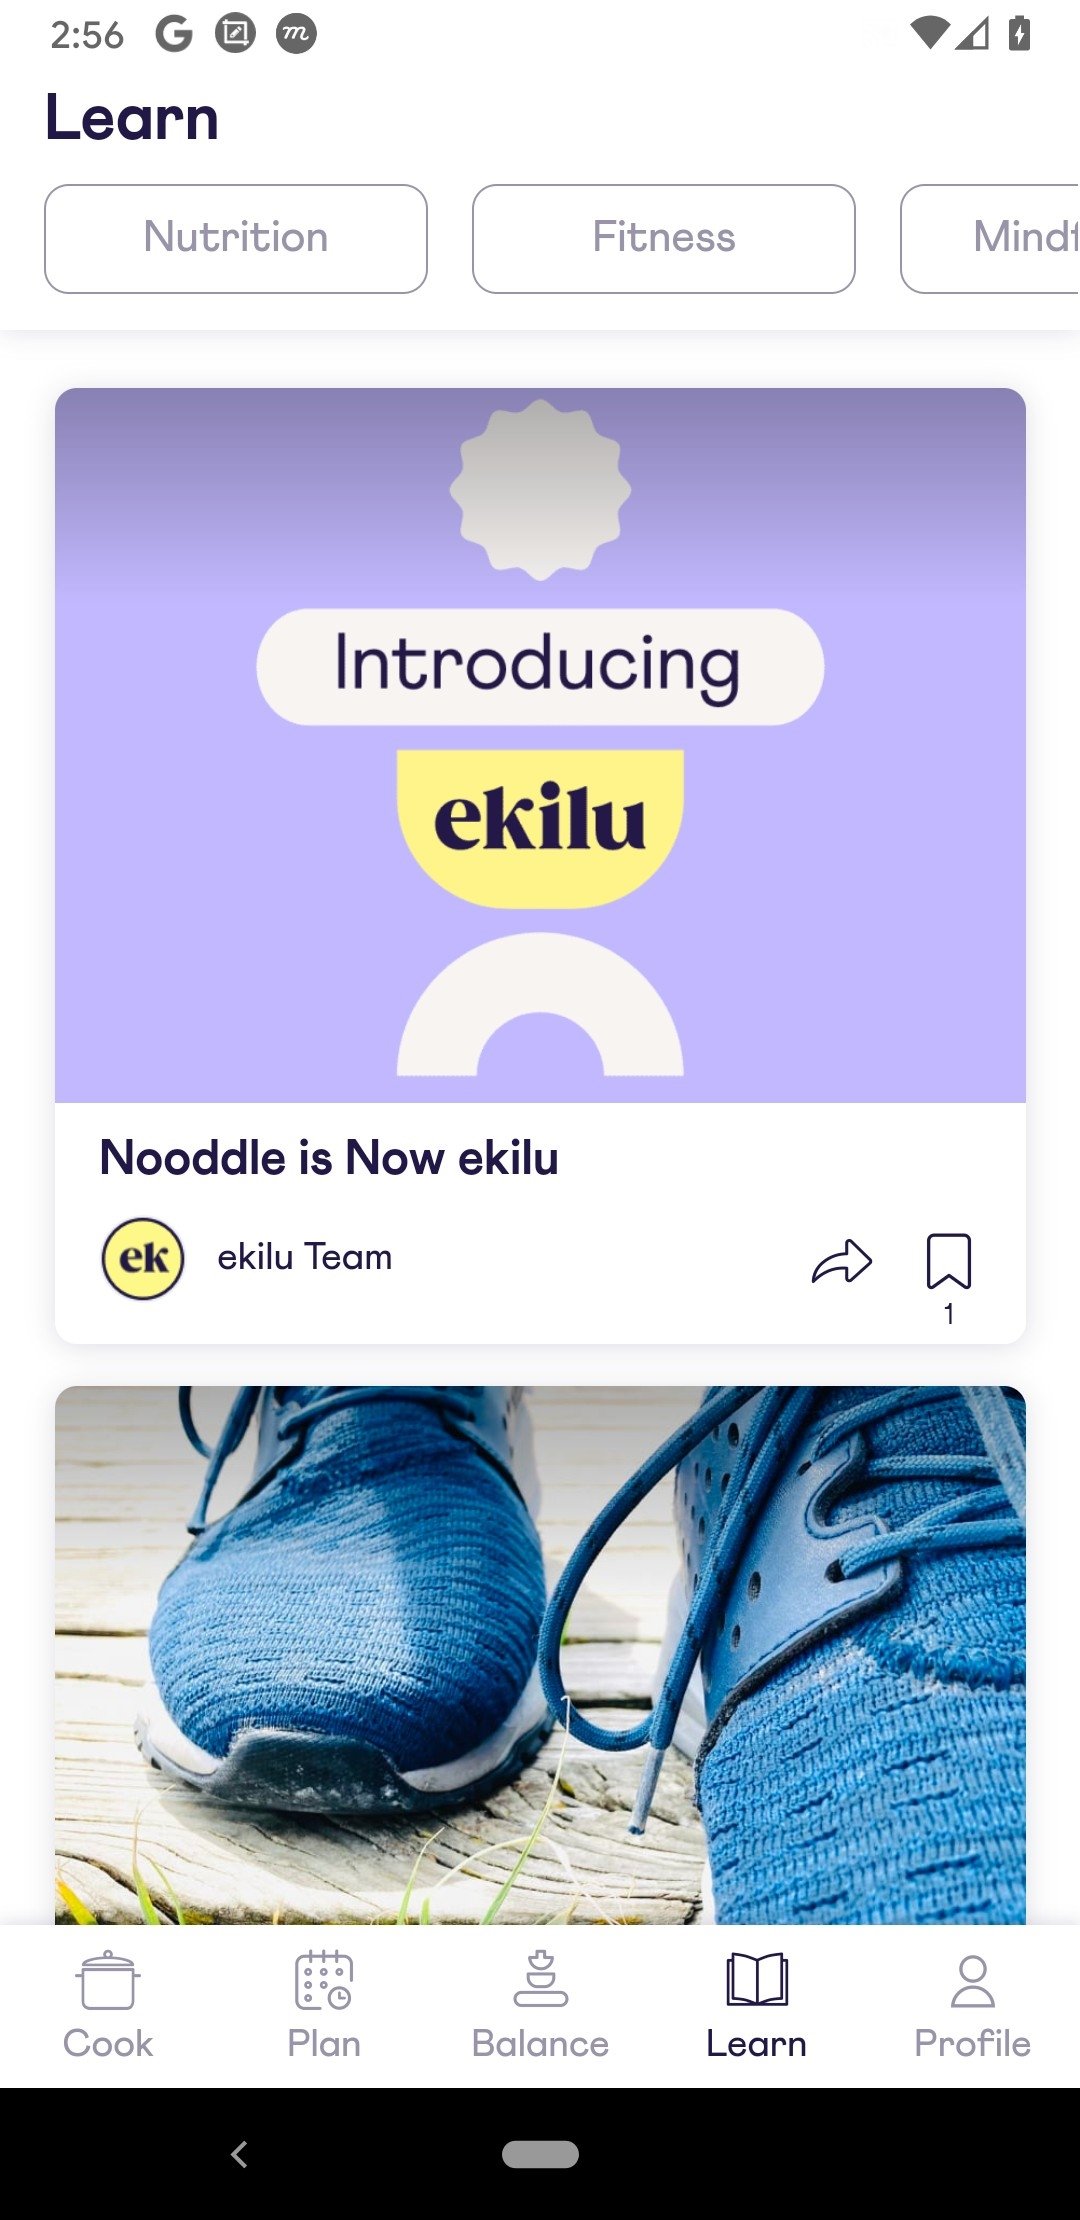
Task: Tap the ekilu Team author name
Action: [305, 1257]
